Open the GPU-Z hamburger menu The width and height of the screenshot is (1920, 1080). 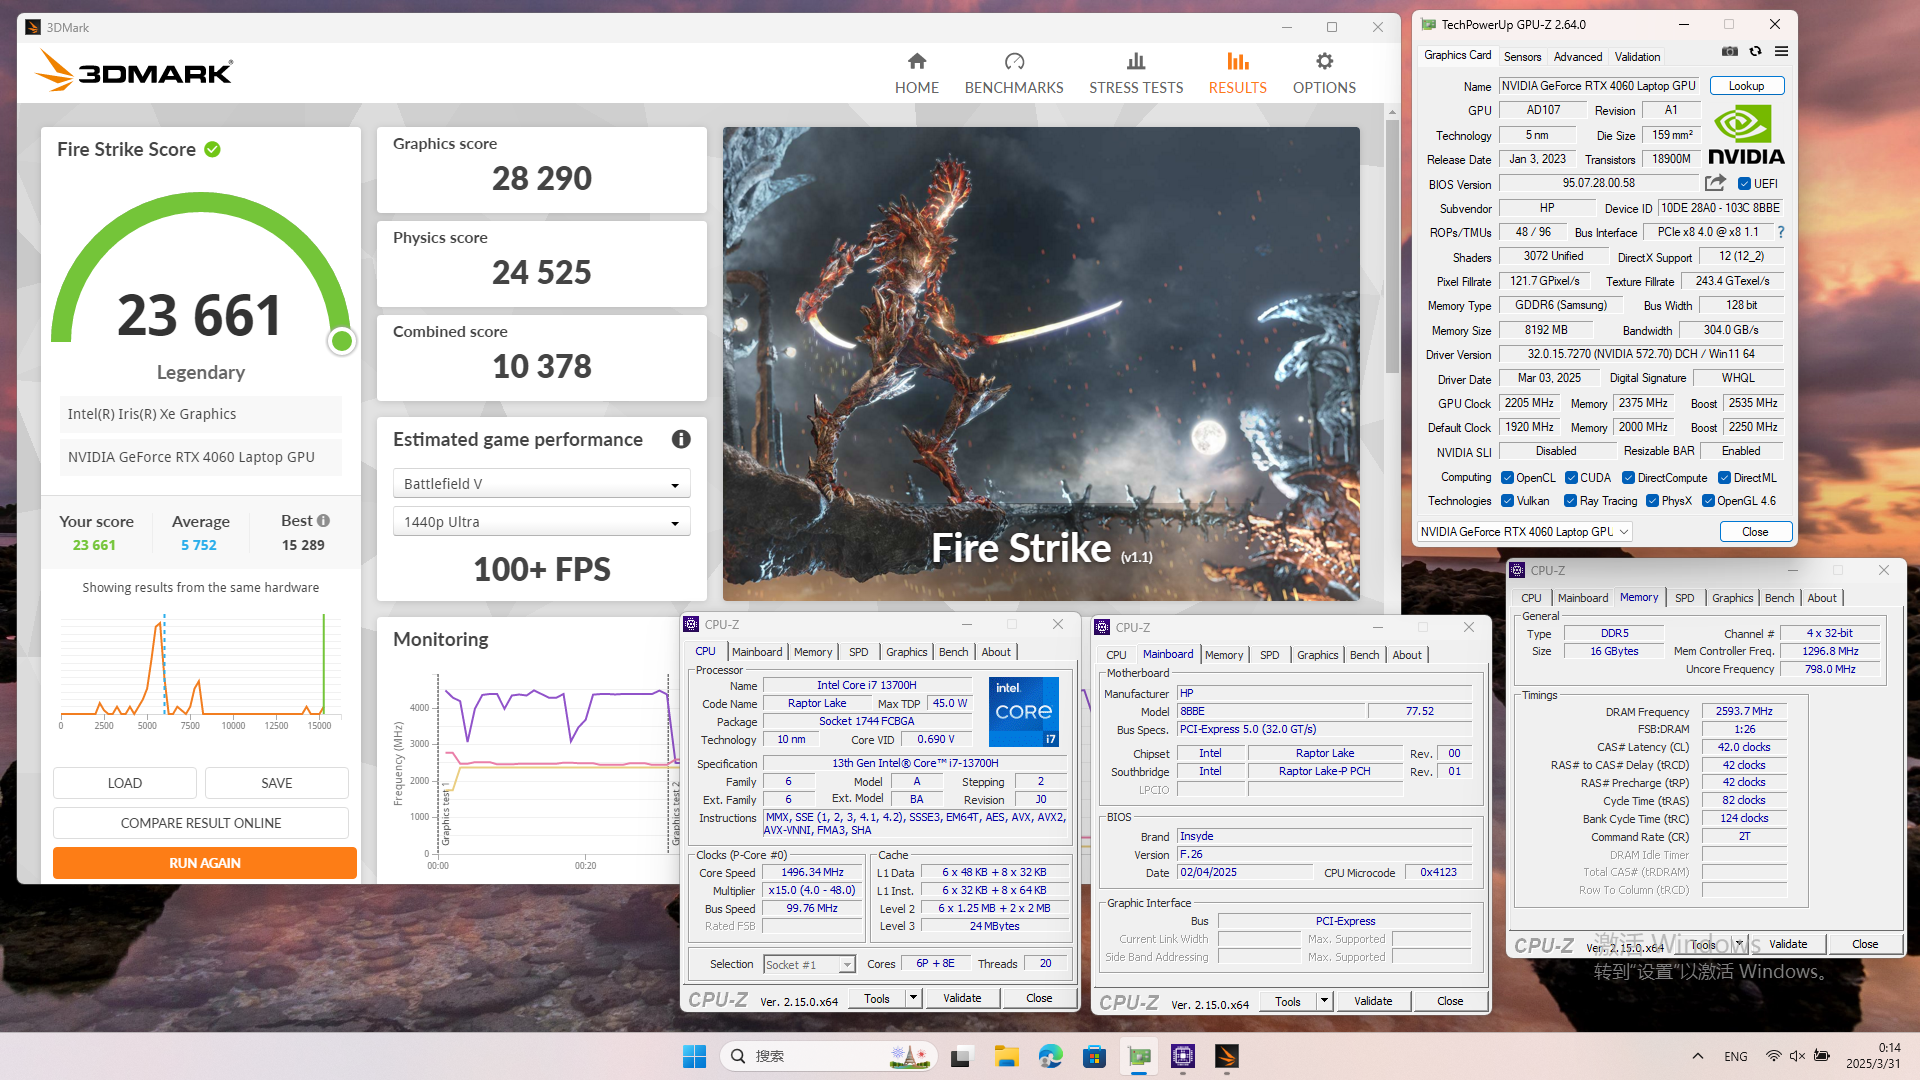1781,52
